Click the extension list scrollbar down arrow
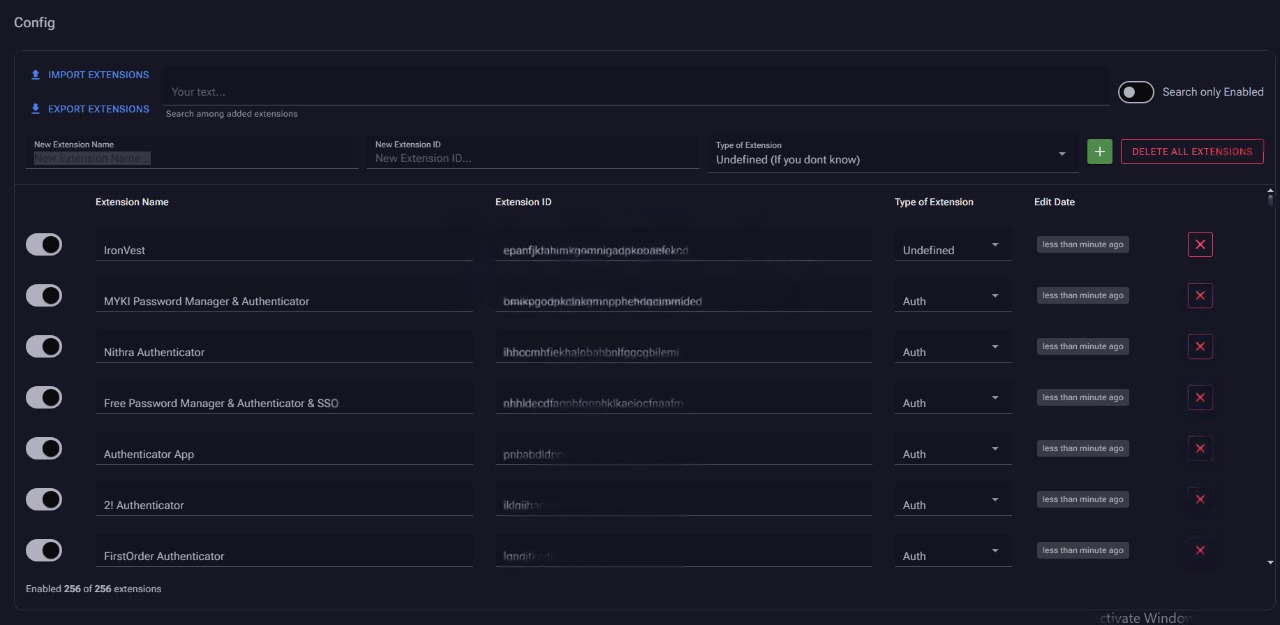This screenshot has width=1280, height=625. tap(1271, 563)
